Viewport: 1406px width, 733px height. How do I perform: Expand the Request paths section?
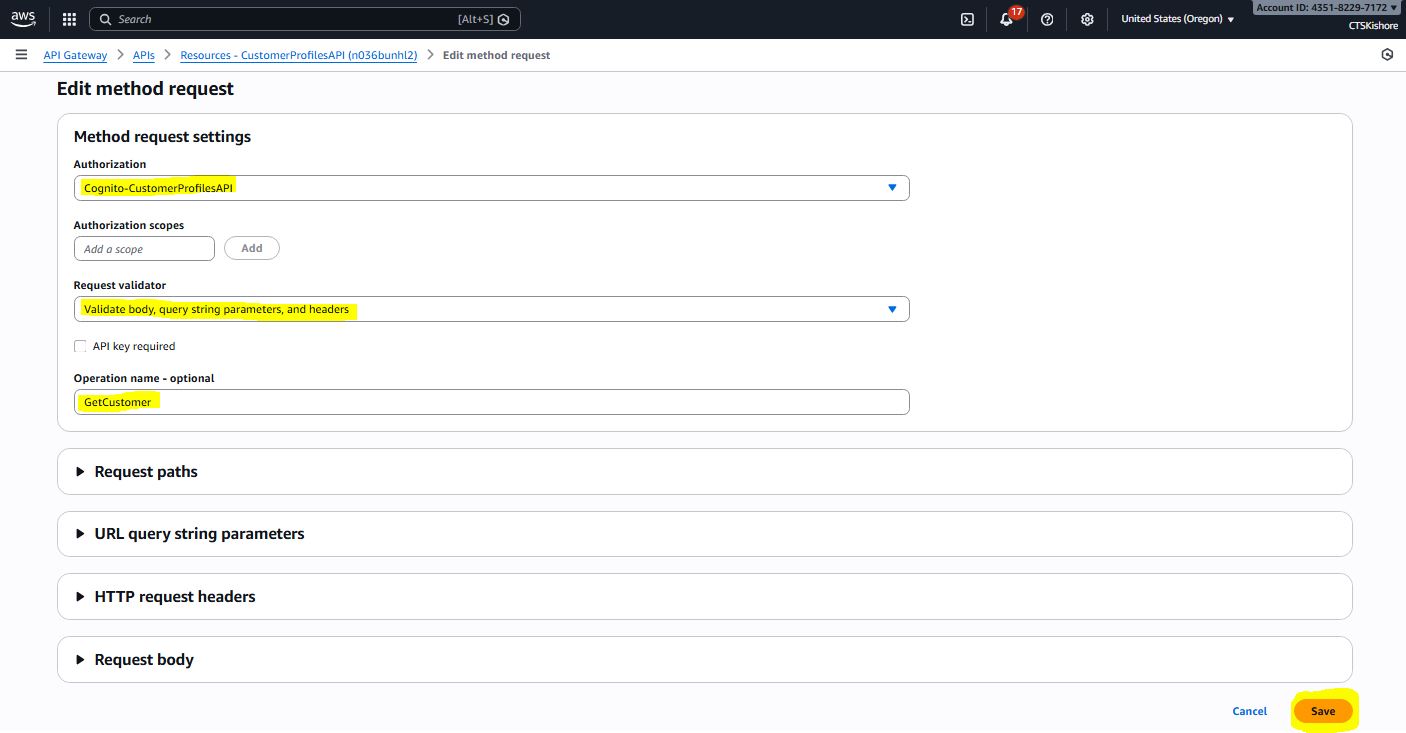[x=146, y=472]
